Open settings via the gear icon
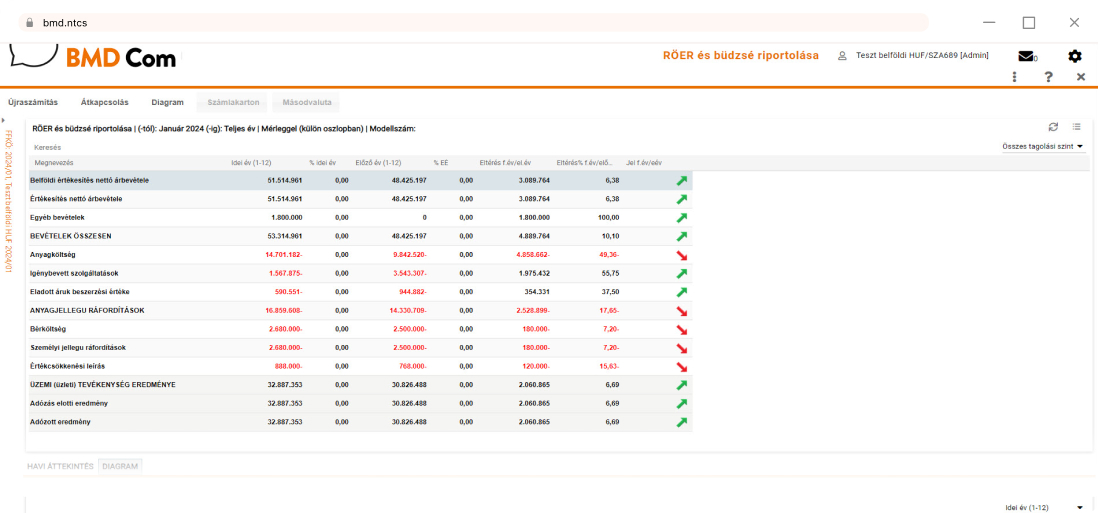Viewport: 1098px width, 513px height. 1074,56
